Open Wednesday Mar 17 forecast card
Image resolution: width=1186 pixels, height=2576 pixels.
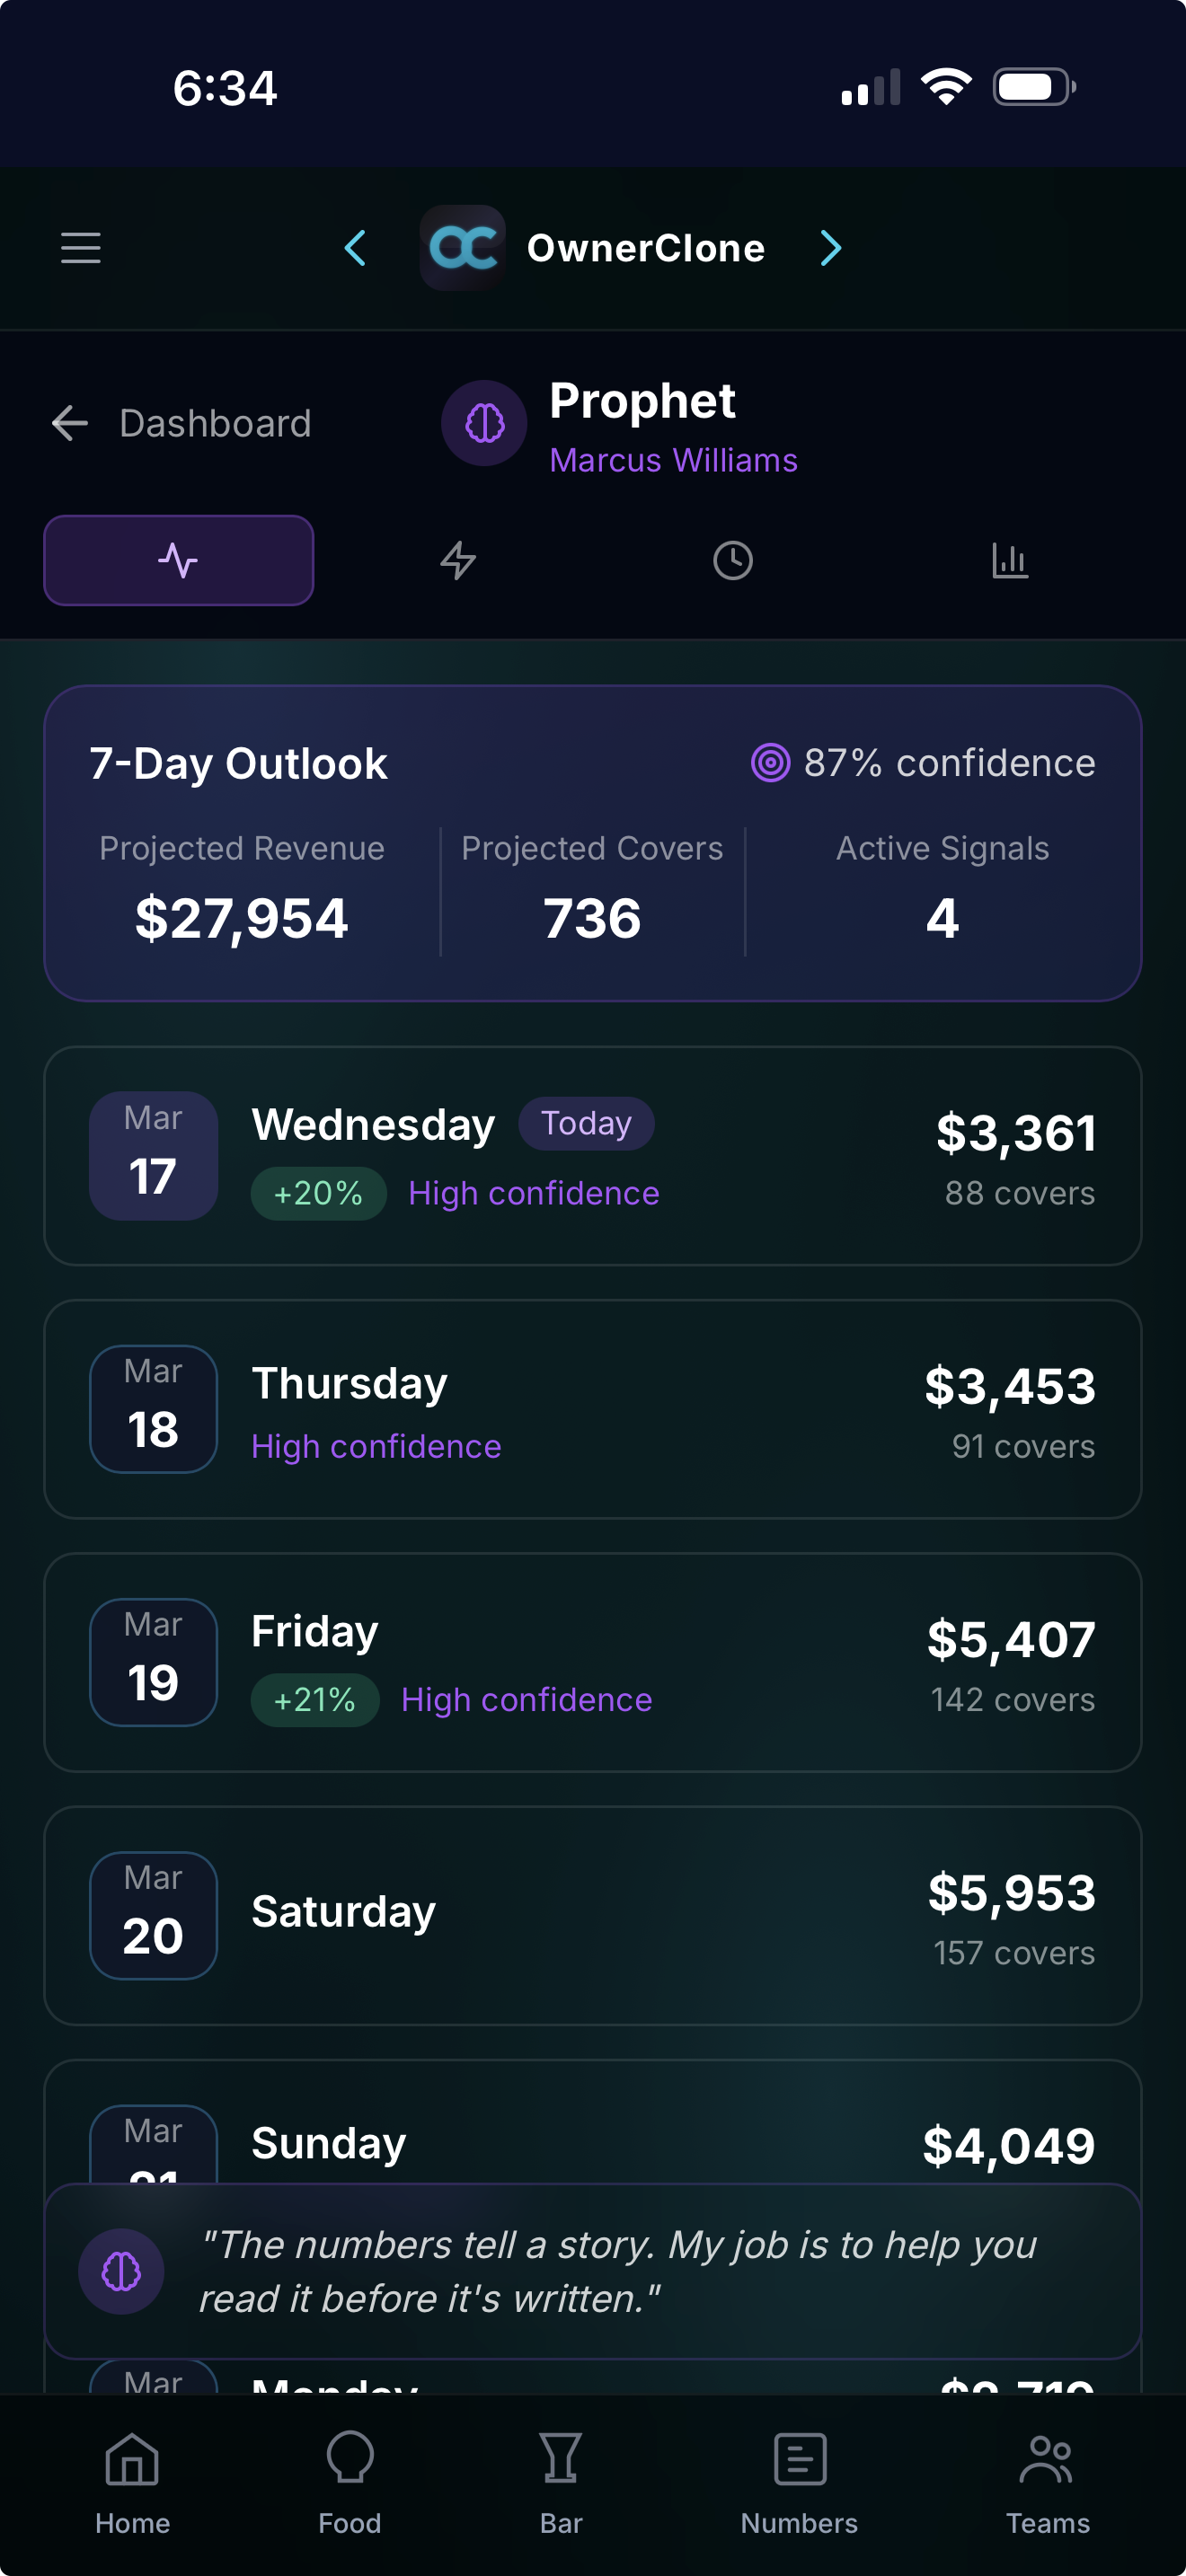593,1156
